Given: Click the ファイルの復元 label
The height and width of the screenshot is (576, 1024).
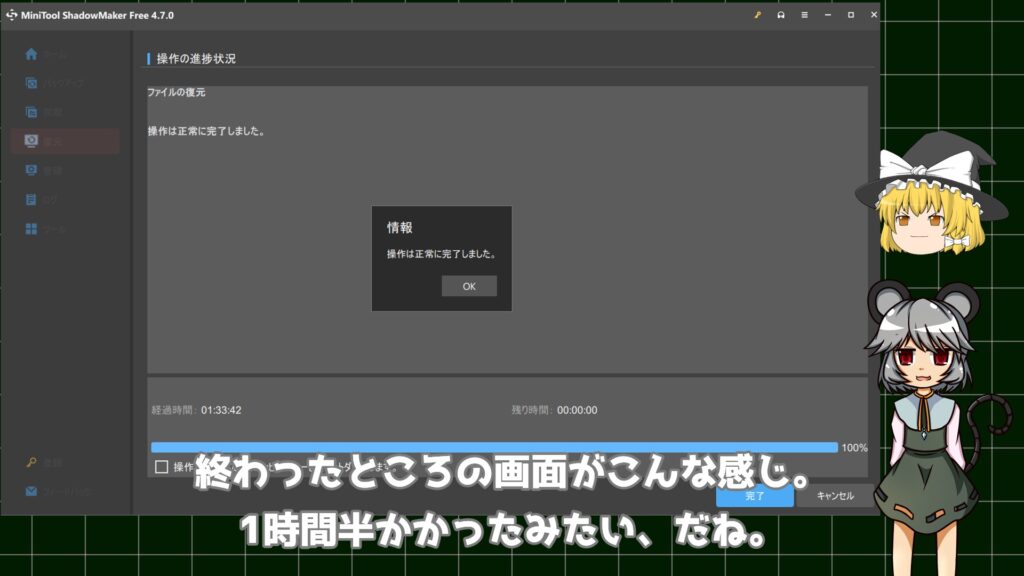Looking at the screenshot, I should pyautogui.click(x=176, y=93).
